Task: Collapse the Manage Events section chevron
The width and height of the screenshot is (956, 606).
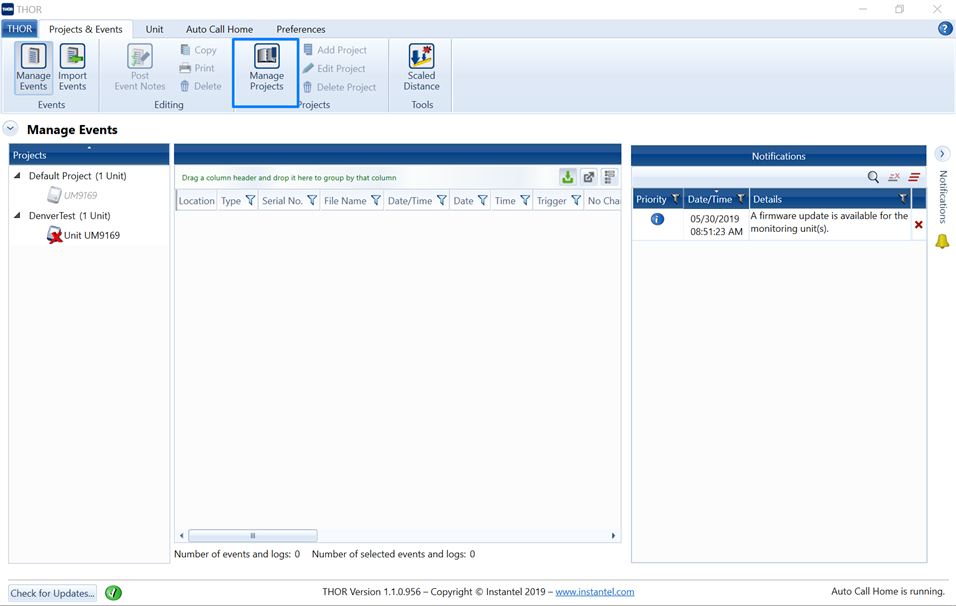Action: click(x=10, y=129)
